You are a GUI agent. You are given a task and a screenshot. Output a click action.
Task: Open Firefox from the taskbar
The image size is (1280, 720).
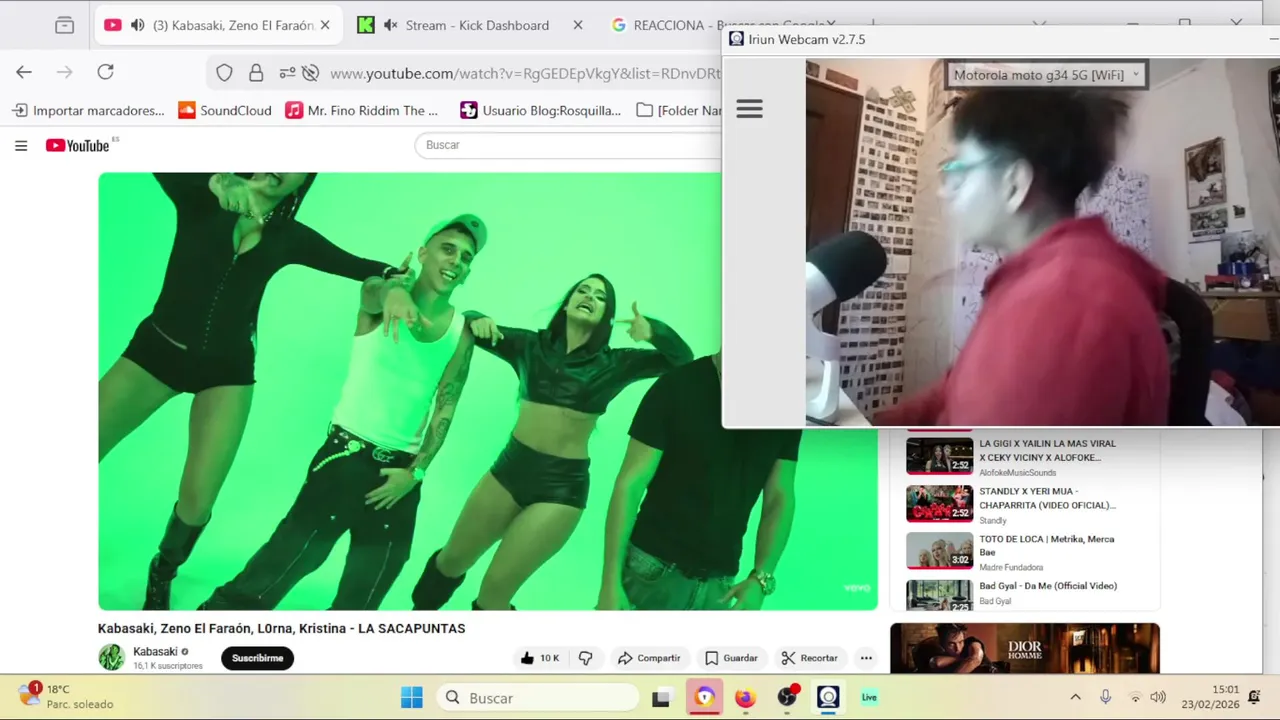(x=745, y=698)
